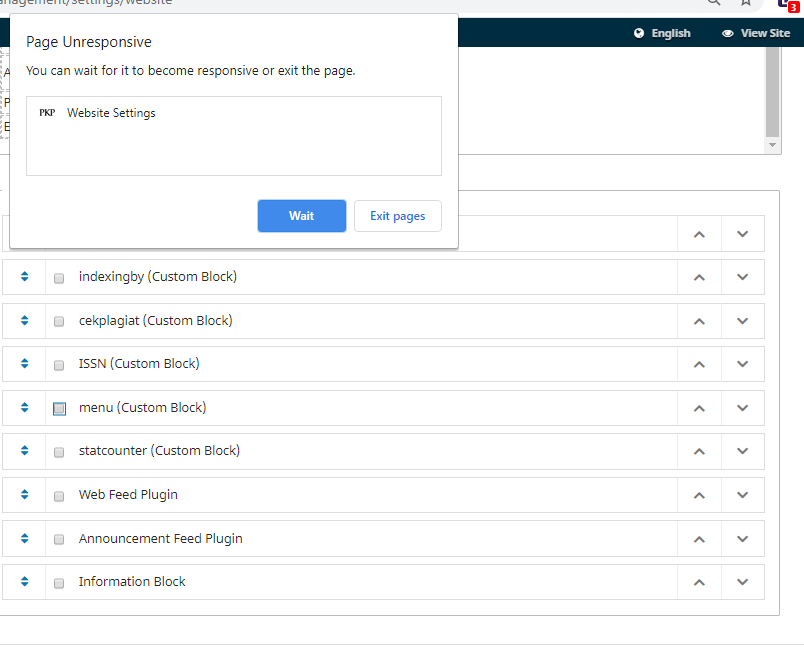Enable the Information Block checkbox
Screen dimensions: 804x651
(59, 583)
